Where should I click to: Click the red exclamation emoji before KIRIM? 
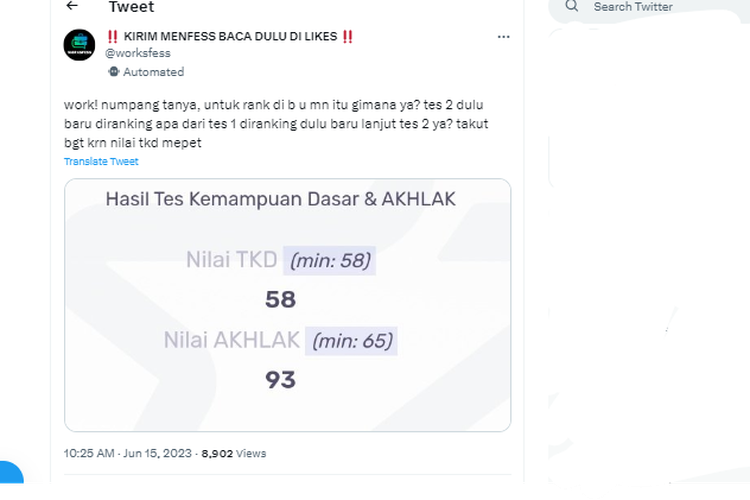click(112, 36)
